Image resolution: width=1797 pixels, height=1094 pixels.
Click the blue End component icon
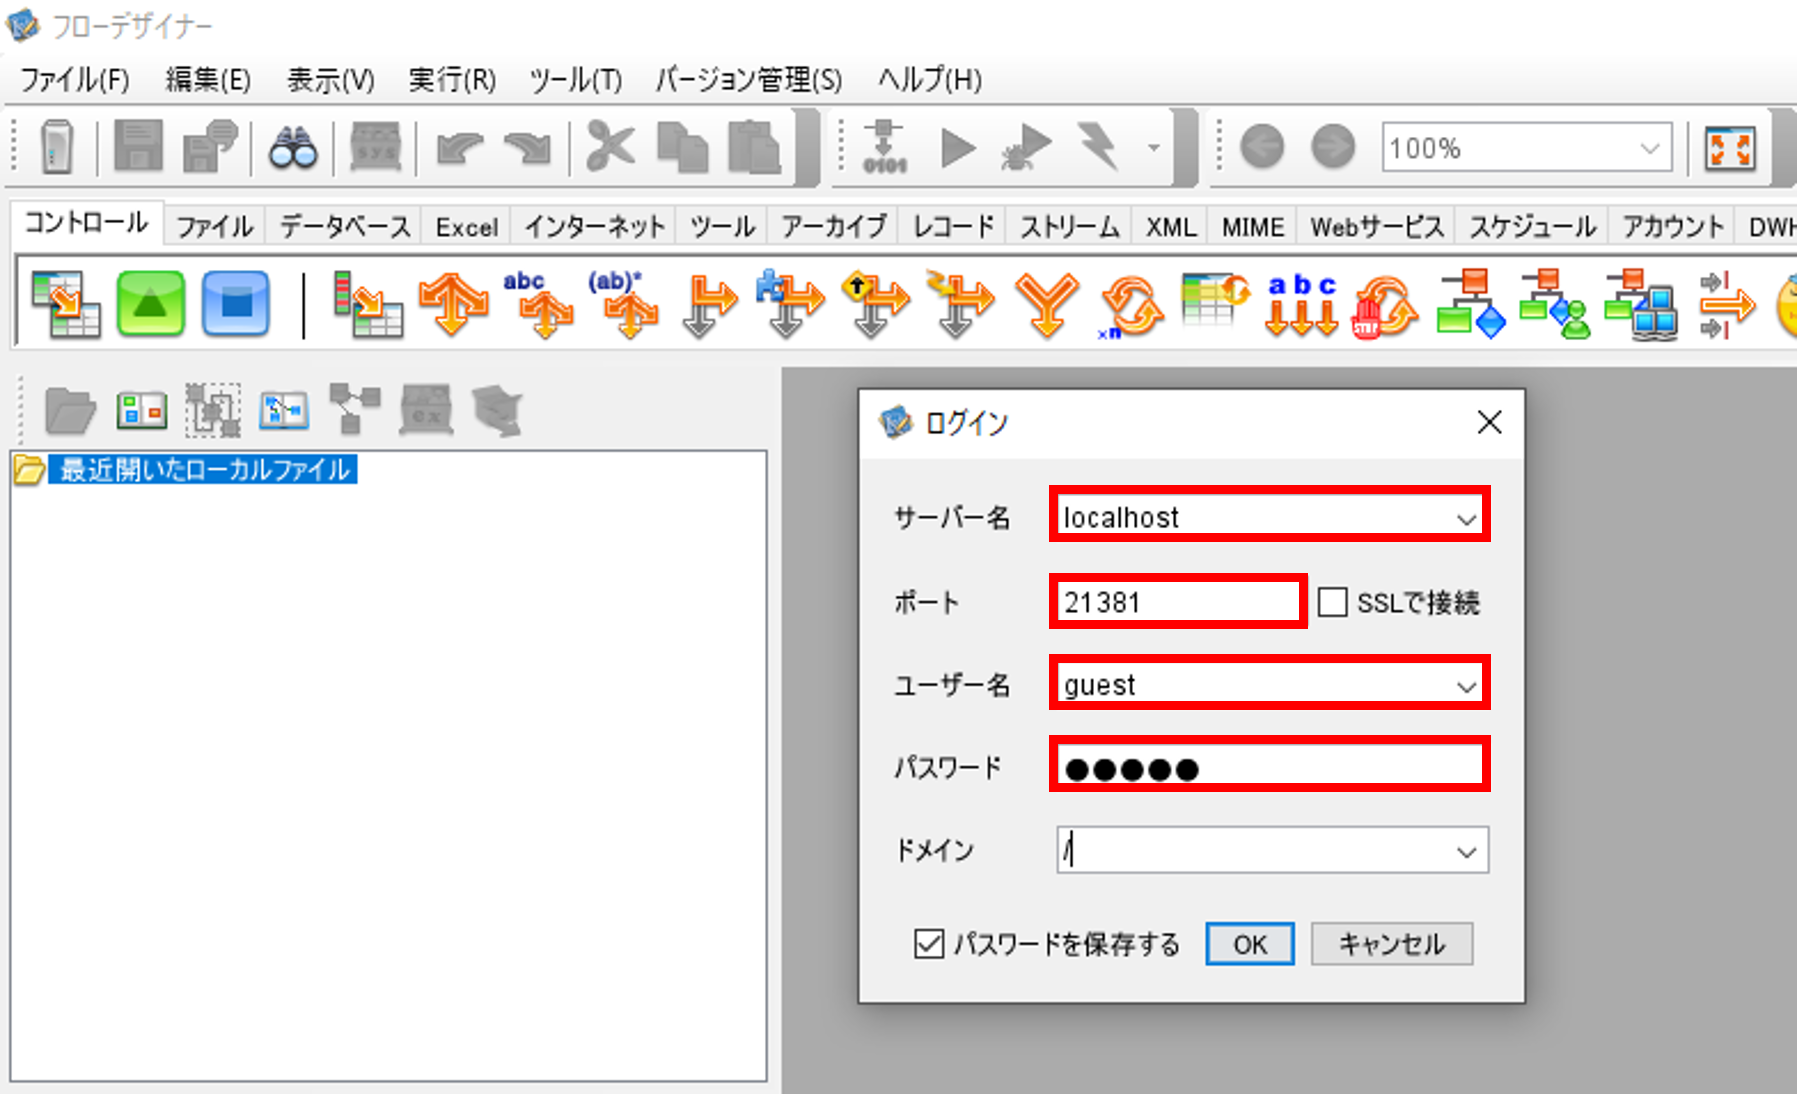[x=235, y=303]
